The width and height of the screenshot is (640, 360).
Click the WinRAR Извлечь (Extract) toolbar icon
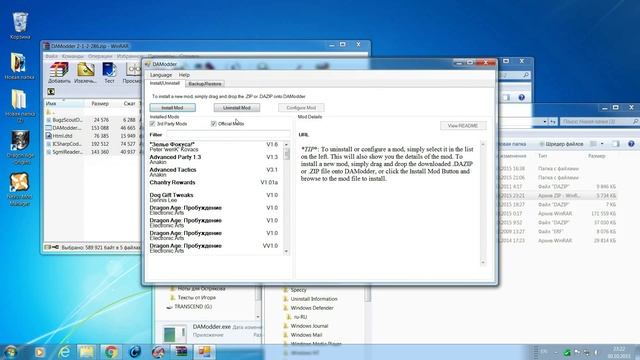coord(86,69)
